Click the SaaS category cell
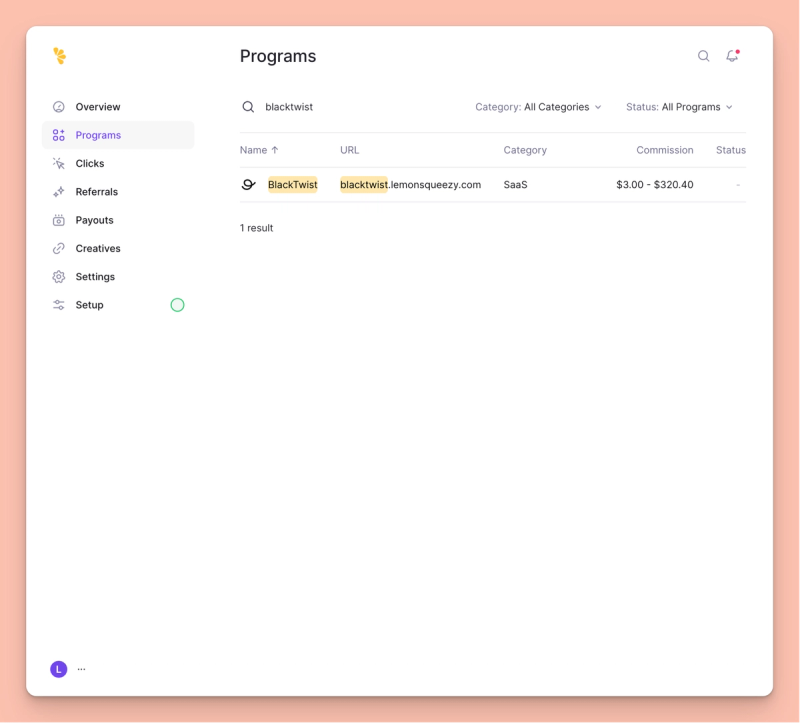The image size is (800, 723). tap(515, 185)
